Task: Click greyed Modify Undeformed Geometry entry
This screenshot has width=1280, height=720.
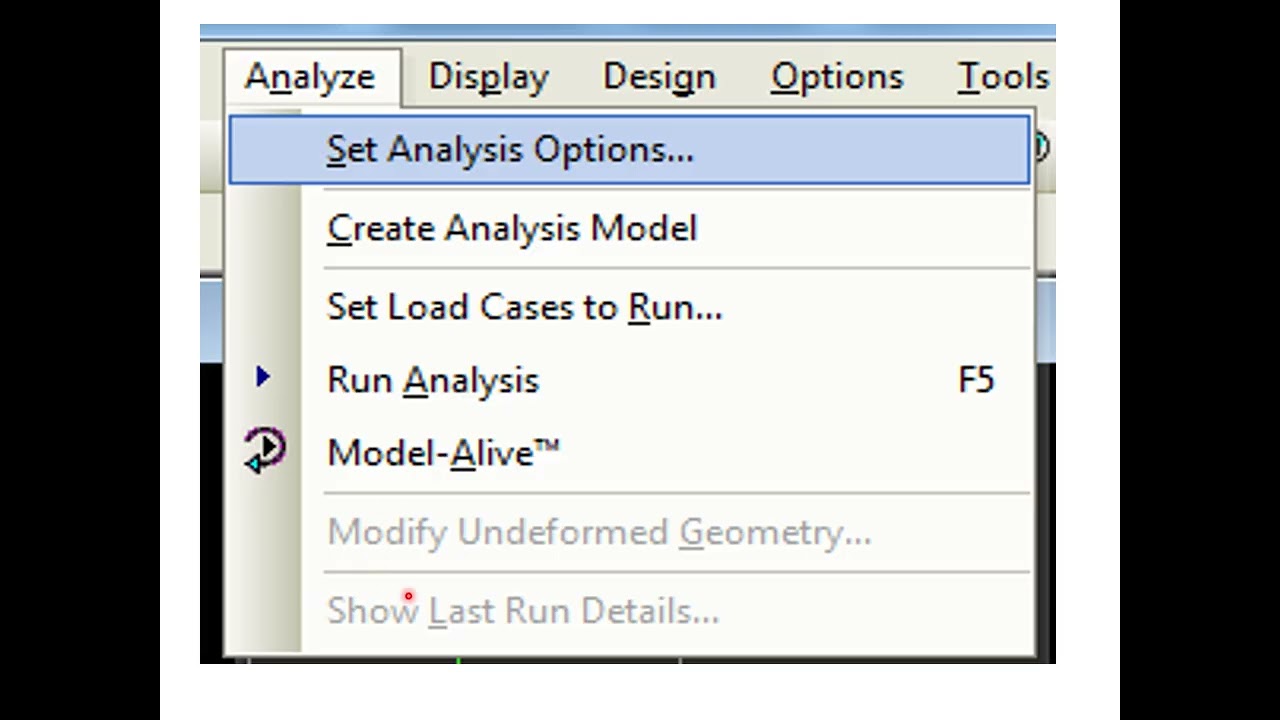Action: click(599, 532)
